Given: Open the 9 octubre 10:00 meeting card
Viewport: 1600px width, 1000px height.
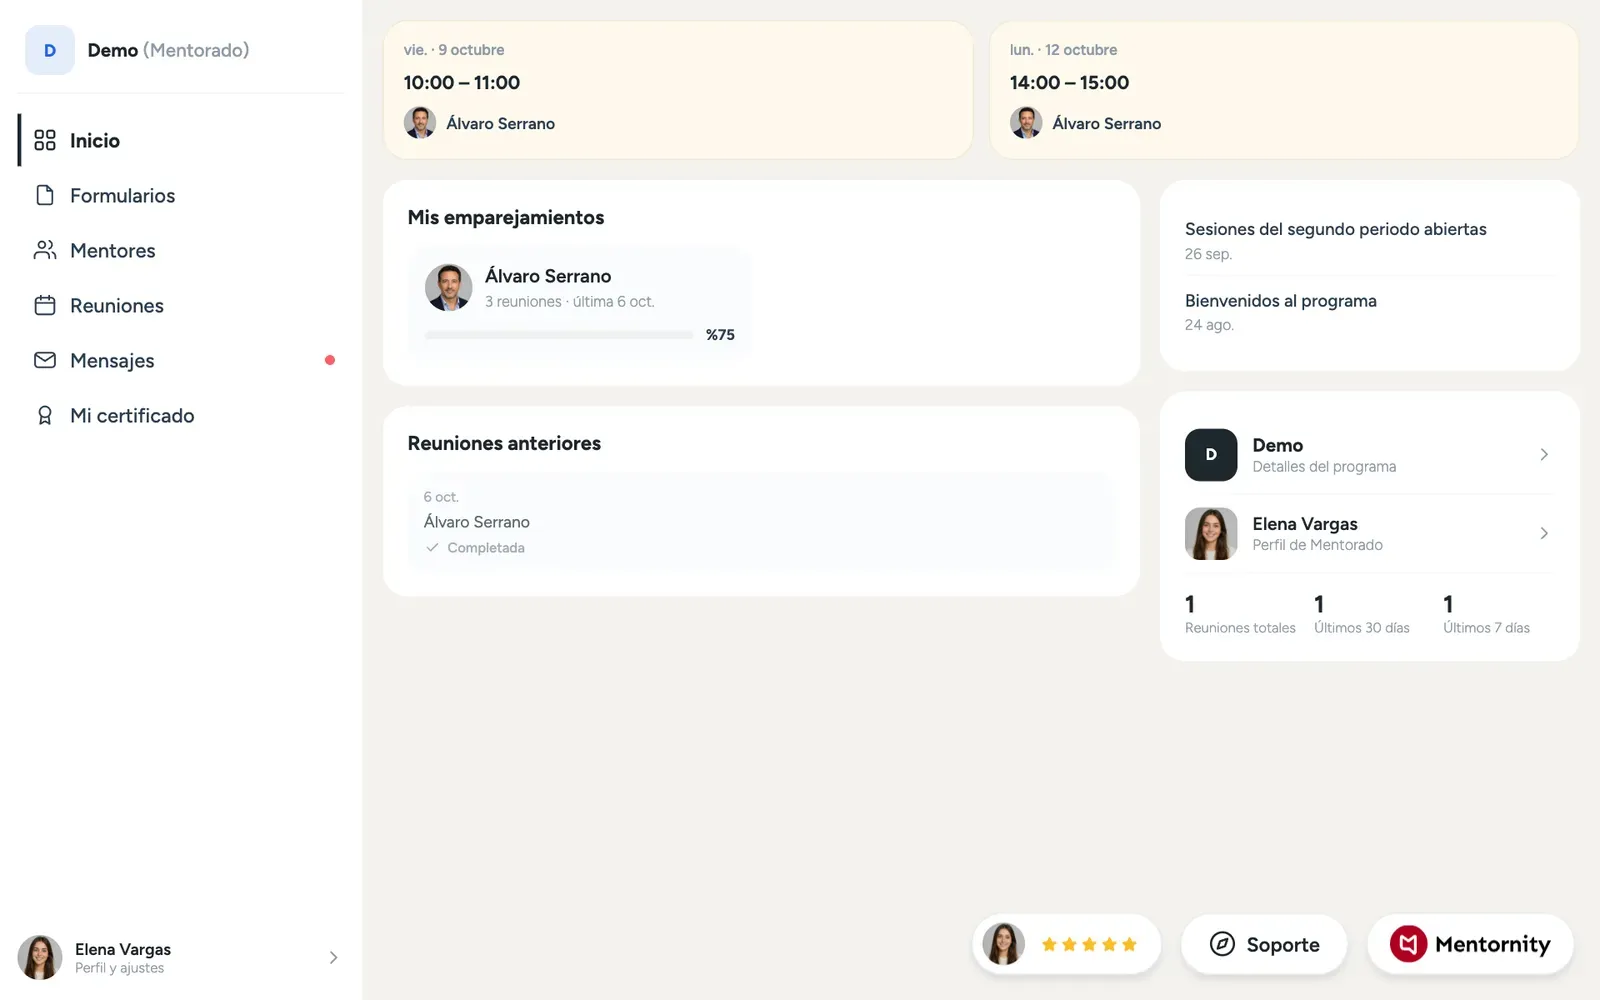Looking at the screenshot, I should click(678, 90).
